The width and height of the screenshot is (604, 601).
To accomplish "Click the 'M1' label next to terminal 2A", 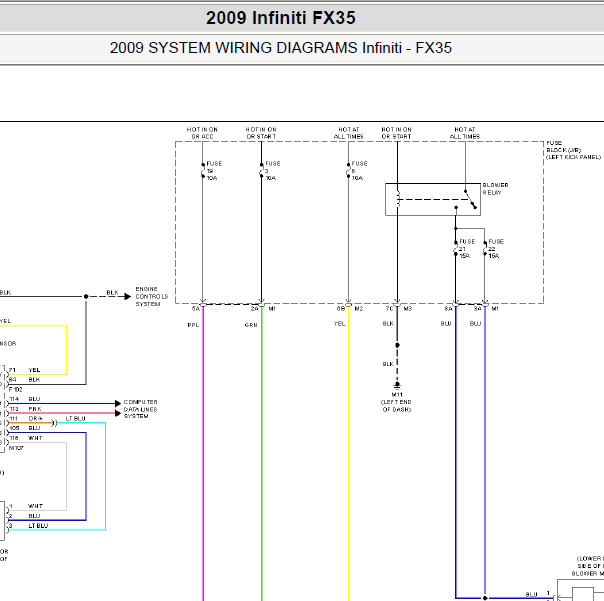I will point(272,309).
